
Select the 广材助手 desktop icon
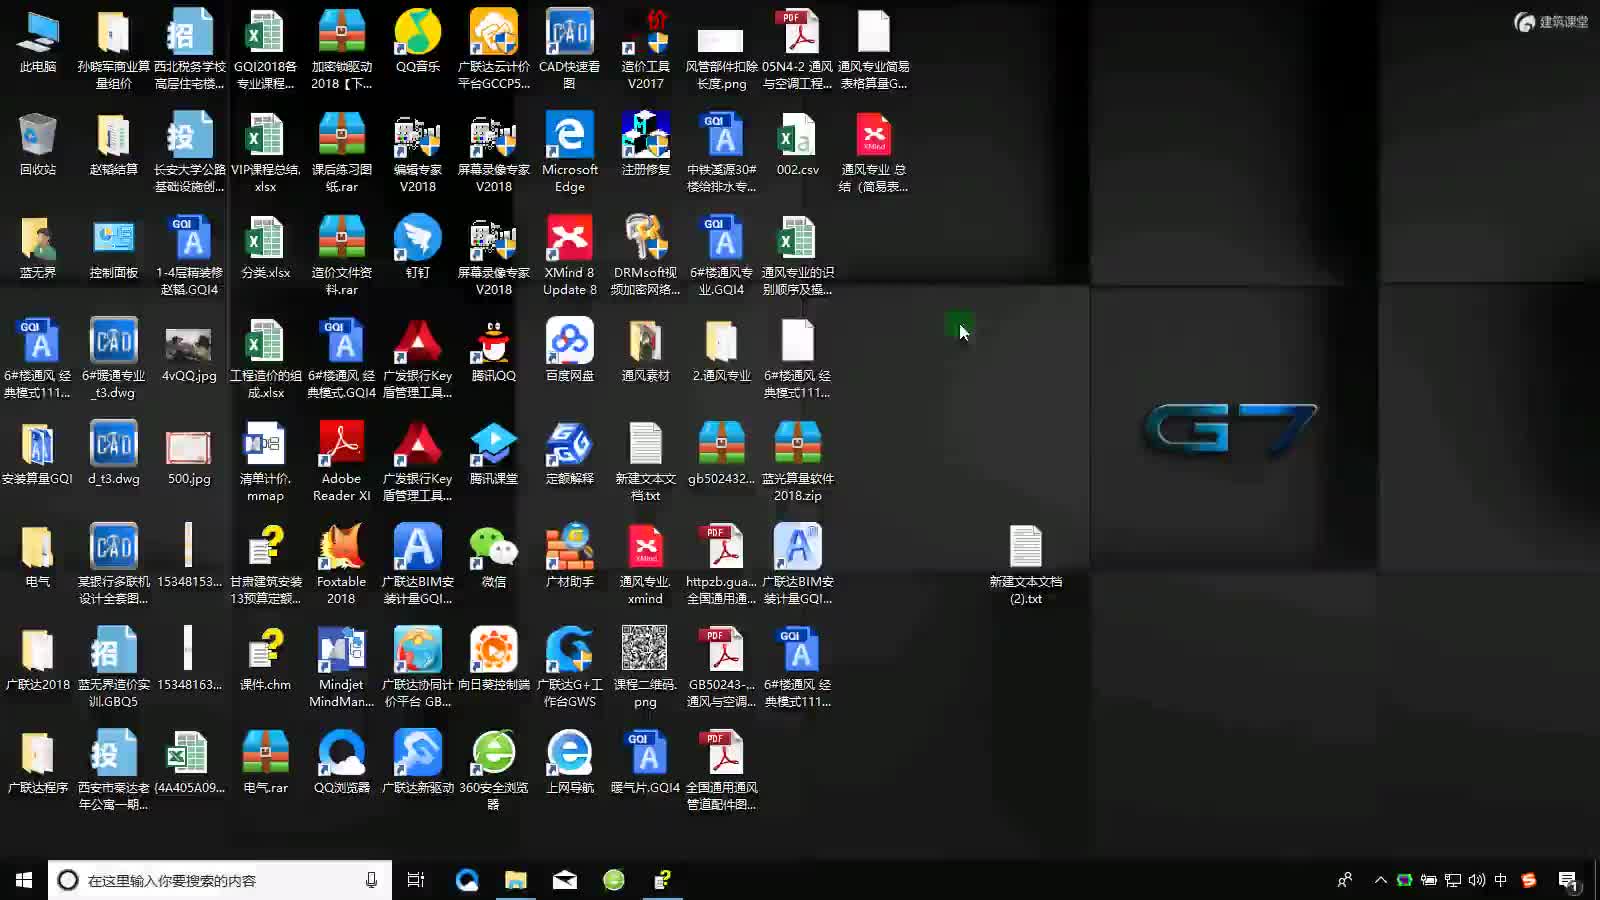570,557
